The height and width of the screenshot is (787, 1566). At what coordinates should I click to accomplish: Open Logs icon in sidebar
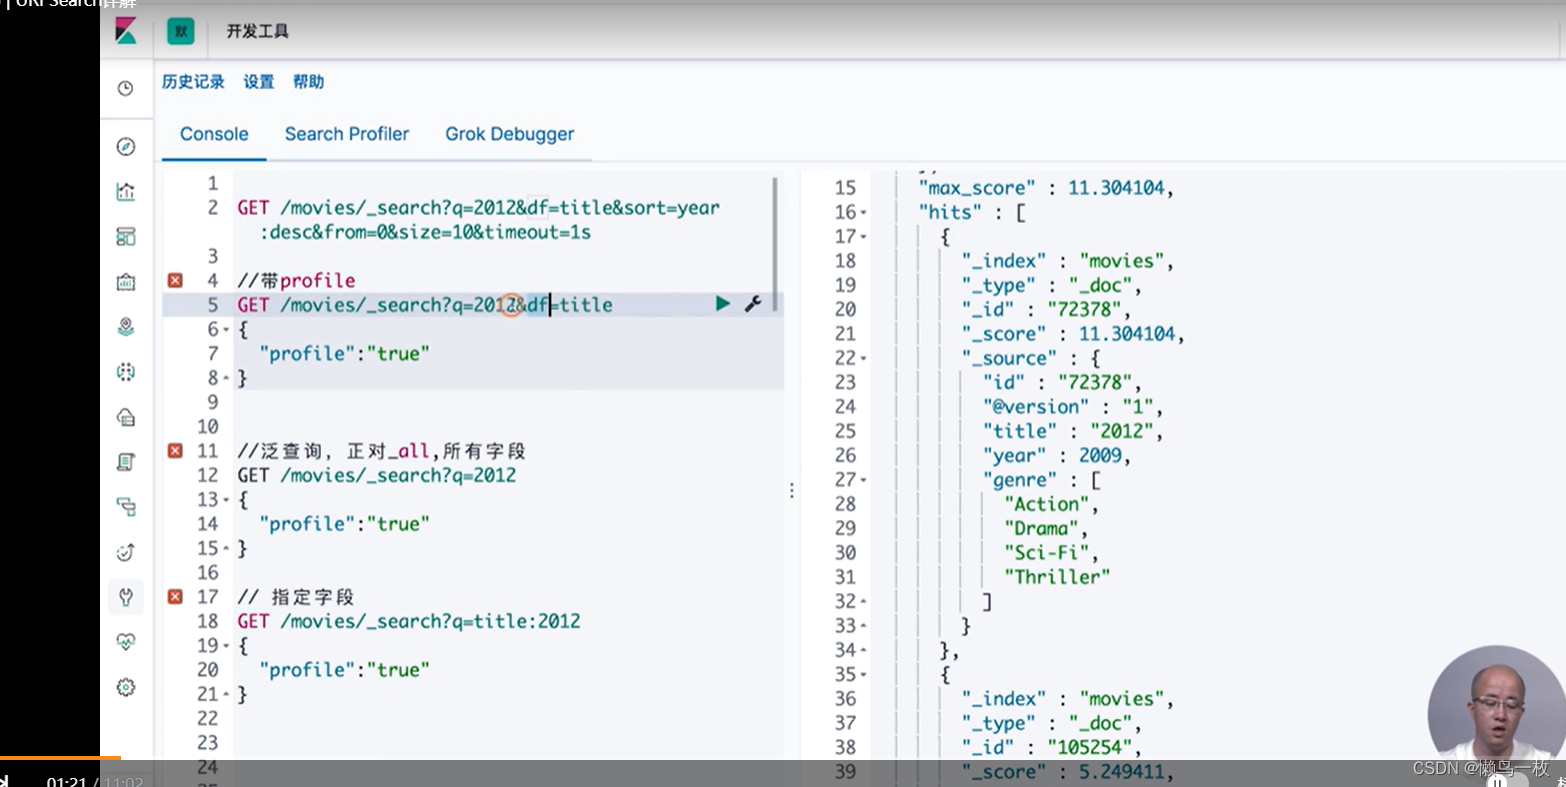126,462
